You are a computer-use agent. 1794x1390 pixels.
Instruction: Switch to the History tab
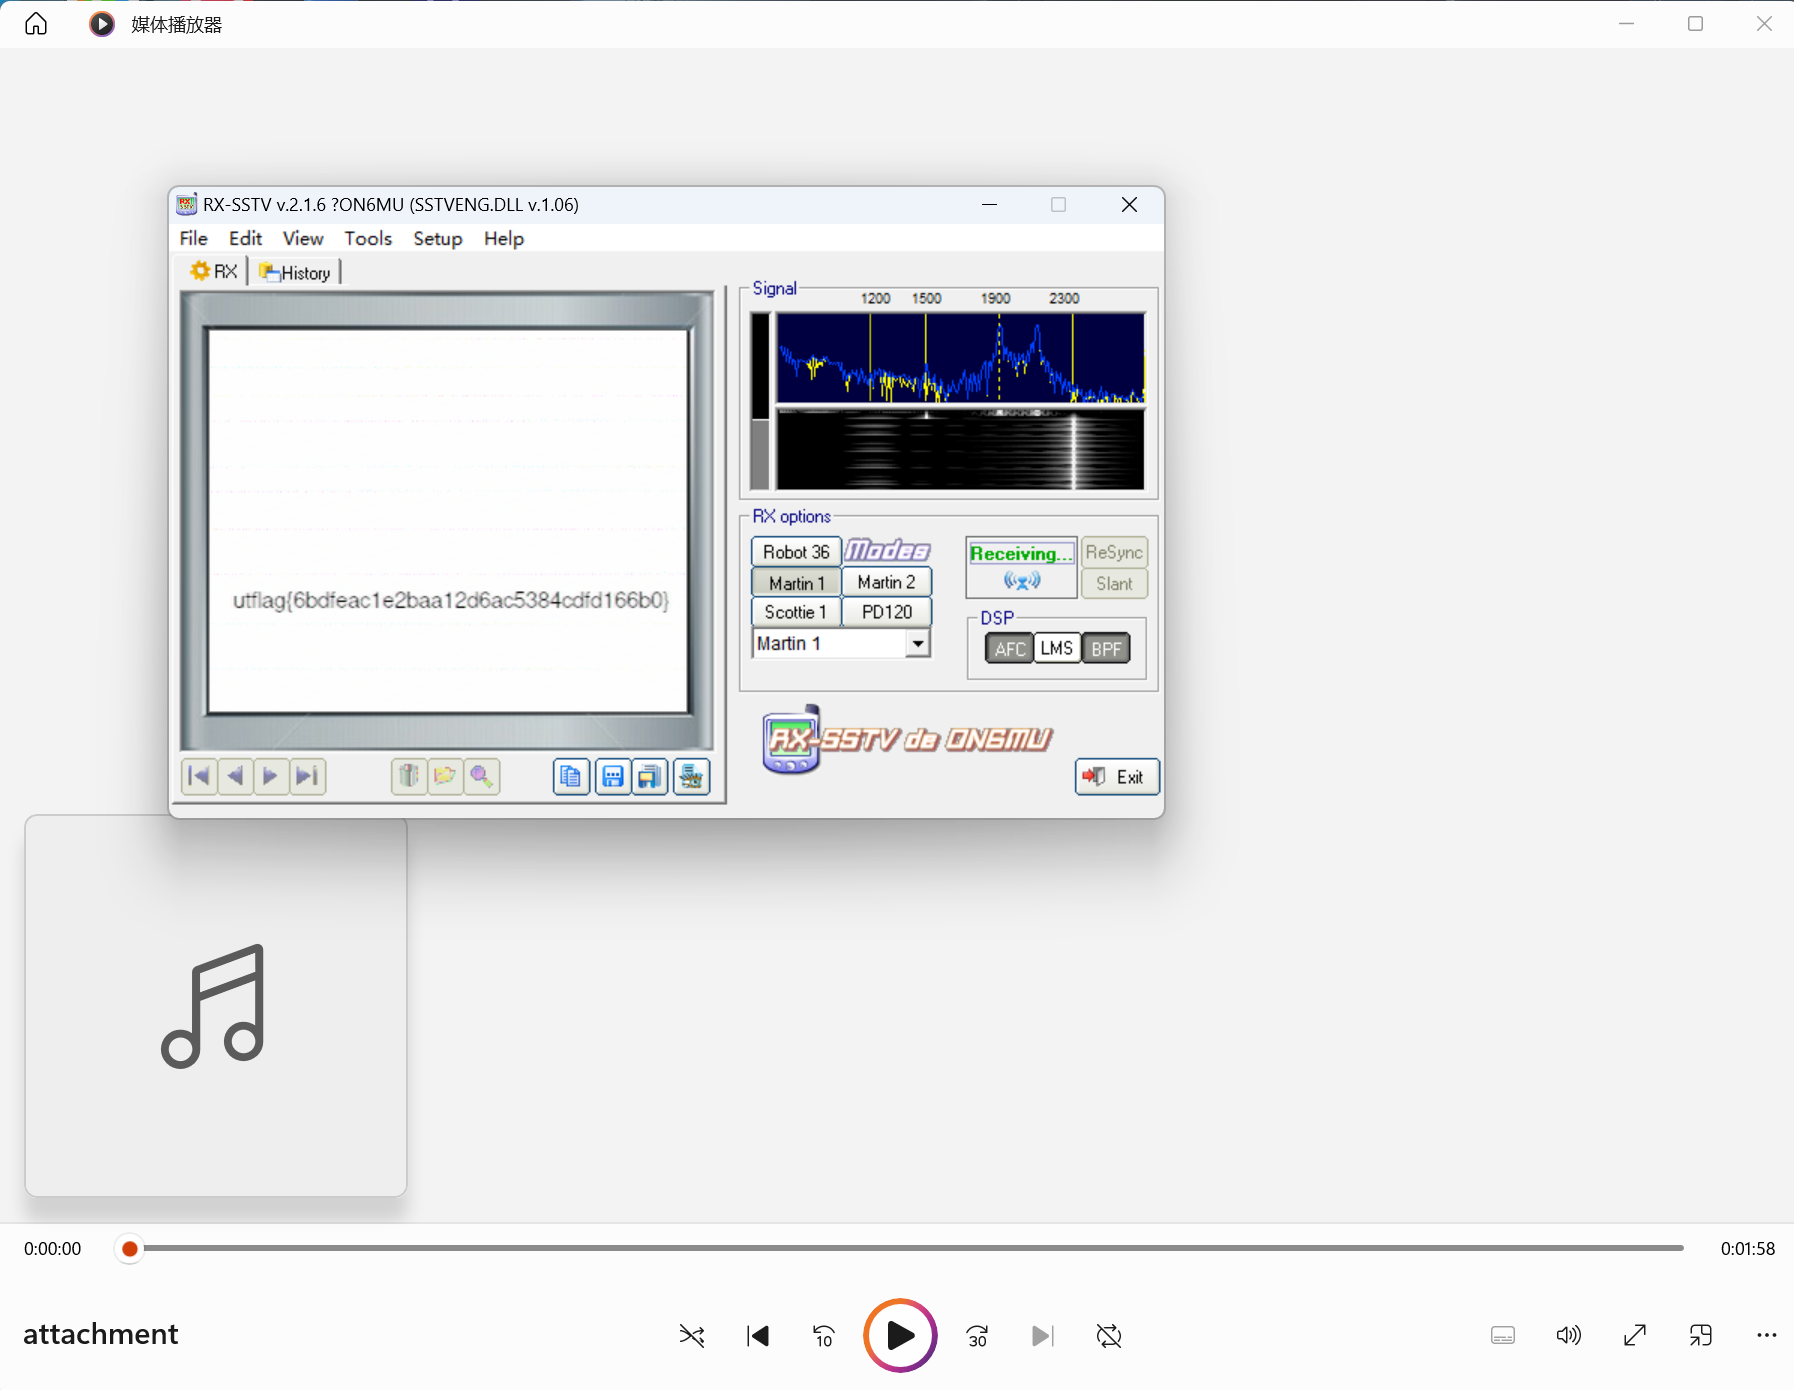coord(295,272)
